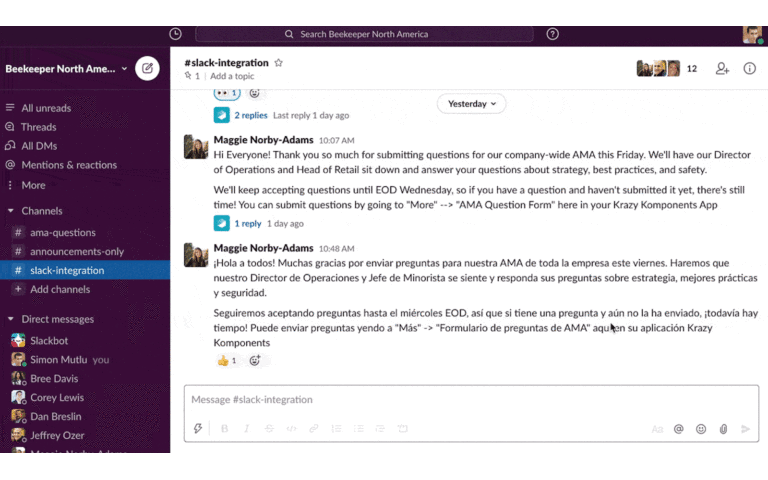Open the Beekeeper North America workspace menu
The width and height of the screenshot is (768, 480).
click(66, 69)
